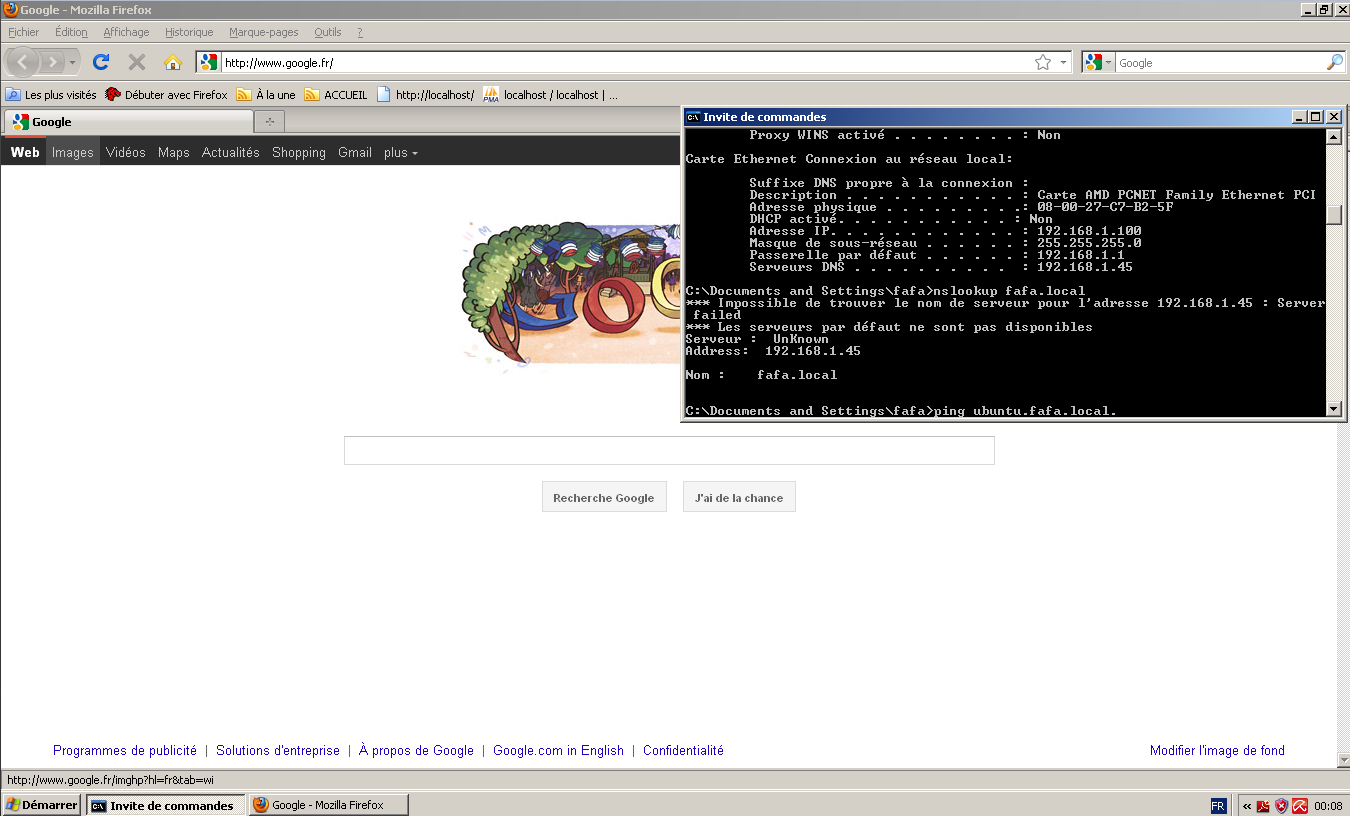Open Confidentialité link
1350x816 pixels.
pyautogui.click(x=683, y=750)
